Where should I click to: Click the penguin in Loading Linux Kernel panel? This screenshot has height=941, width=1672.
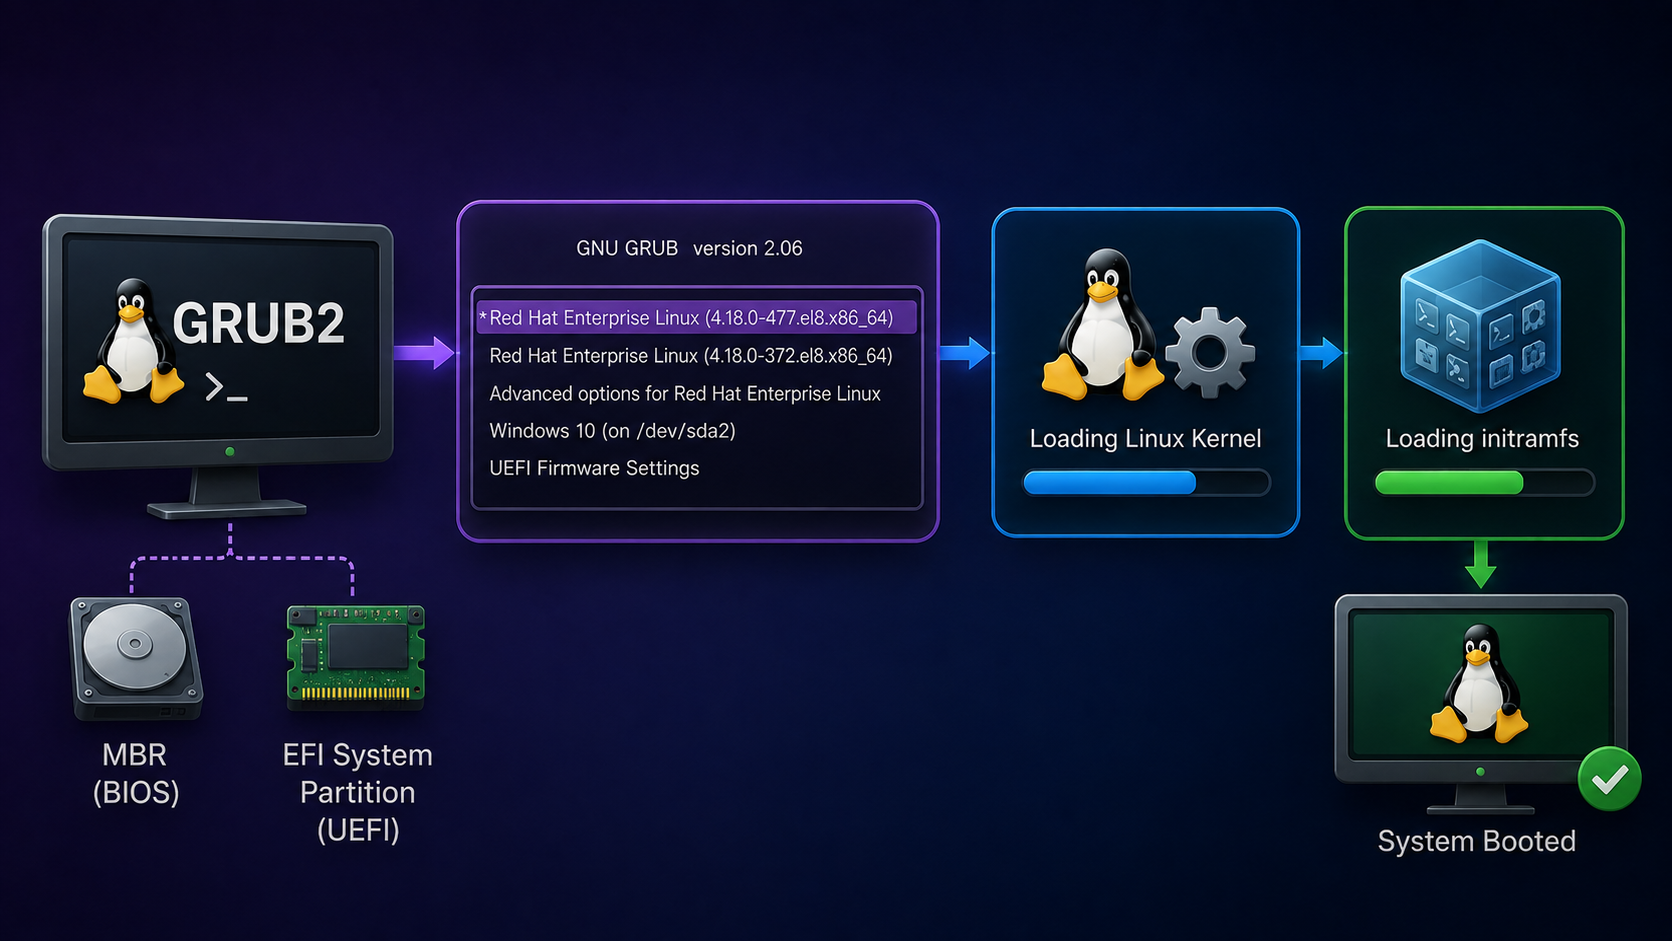coord(1102,323)
